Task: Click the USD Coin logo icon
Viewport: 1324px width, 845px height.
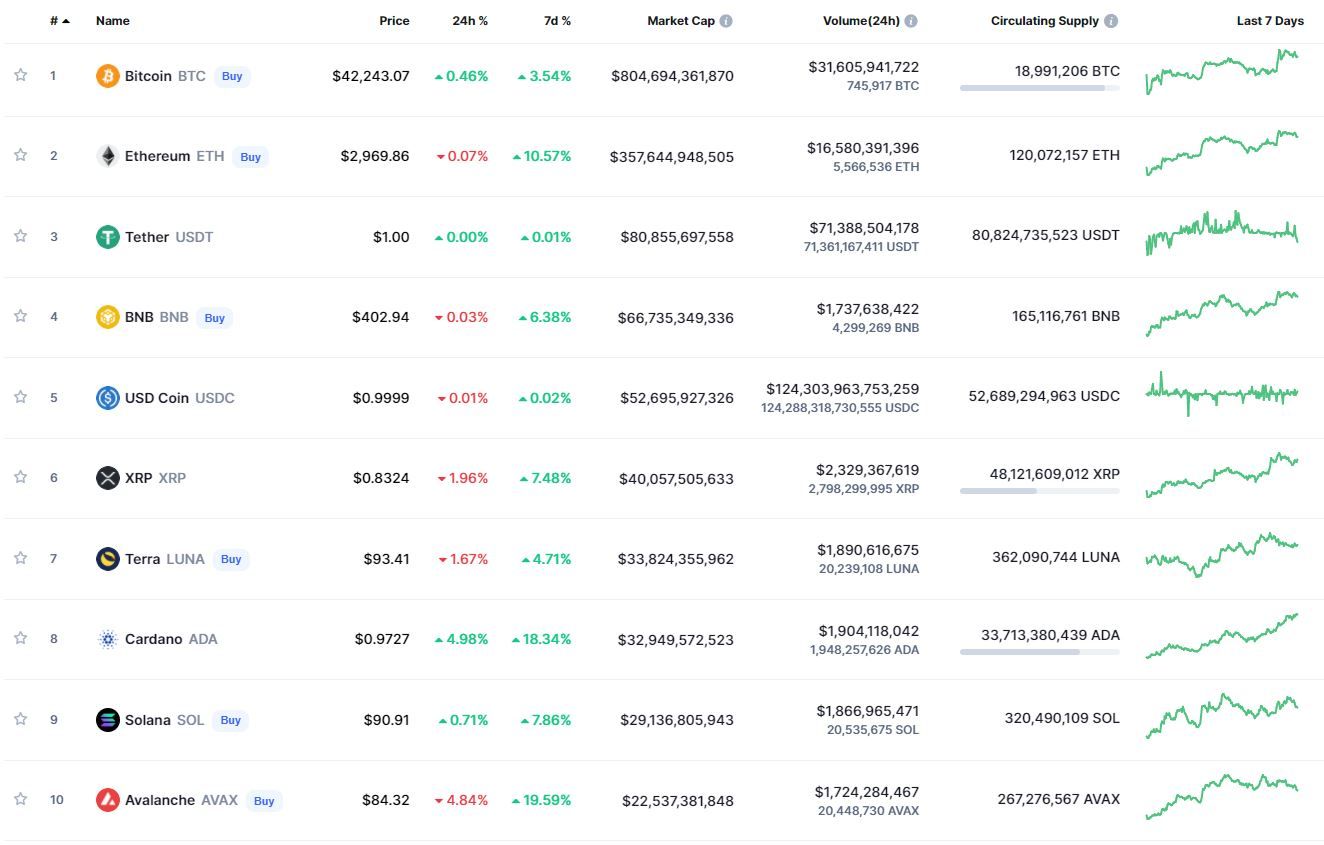Action: coord(107,398)
